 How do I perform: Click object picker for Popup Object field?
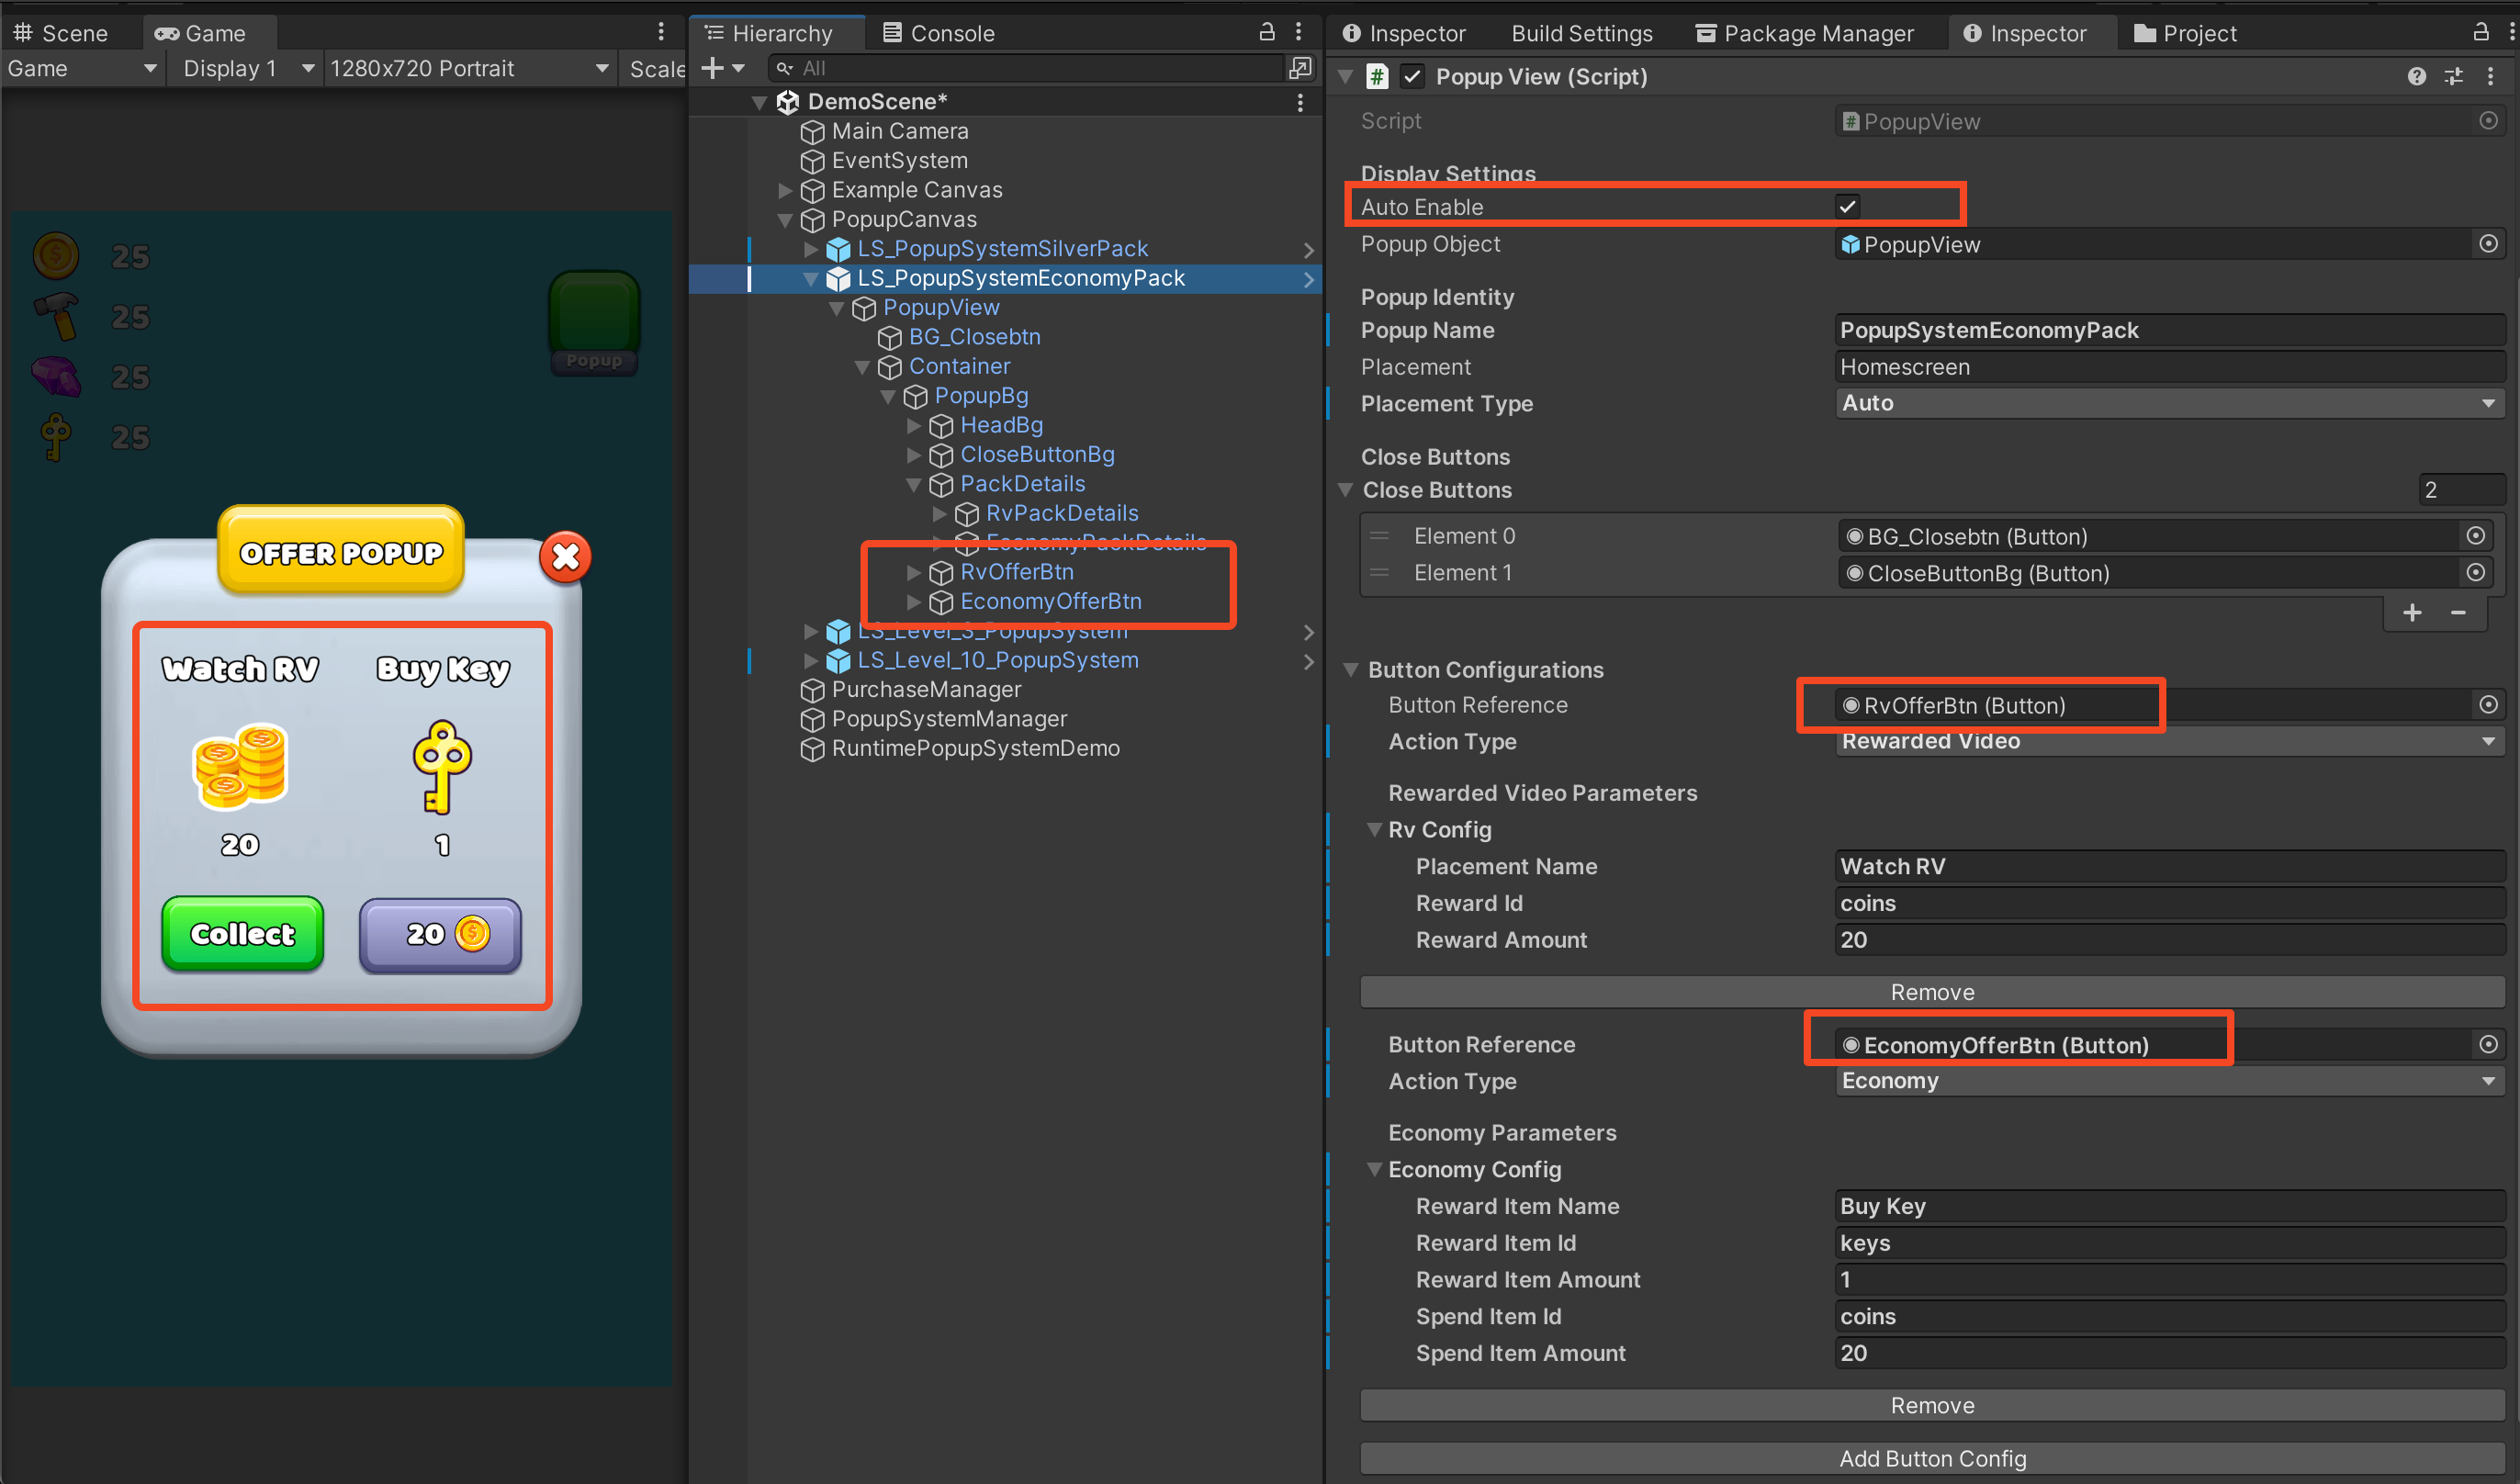point(2488,244)
